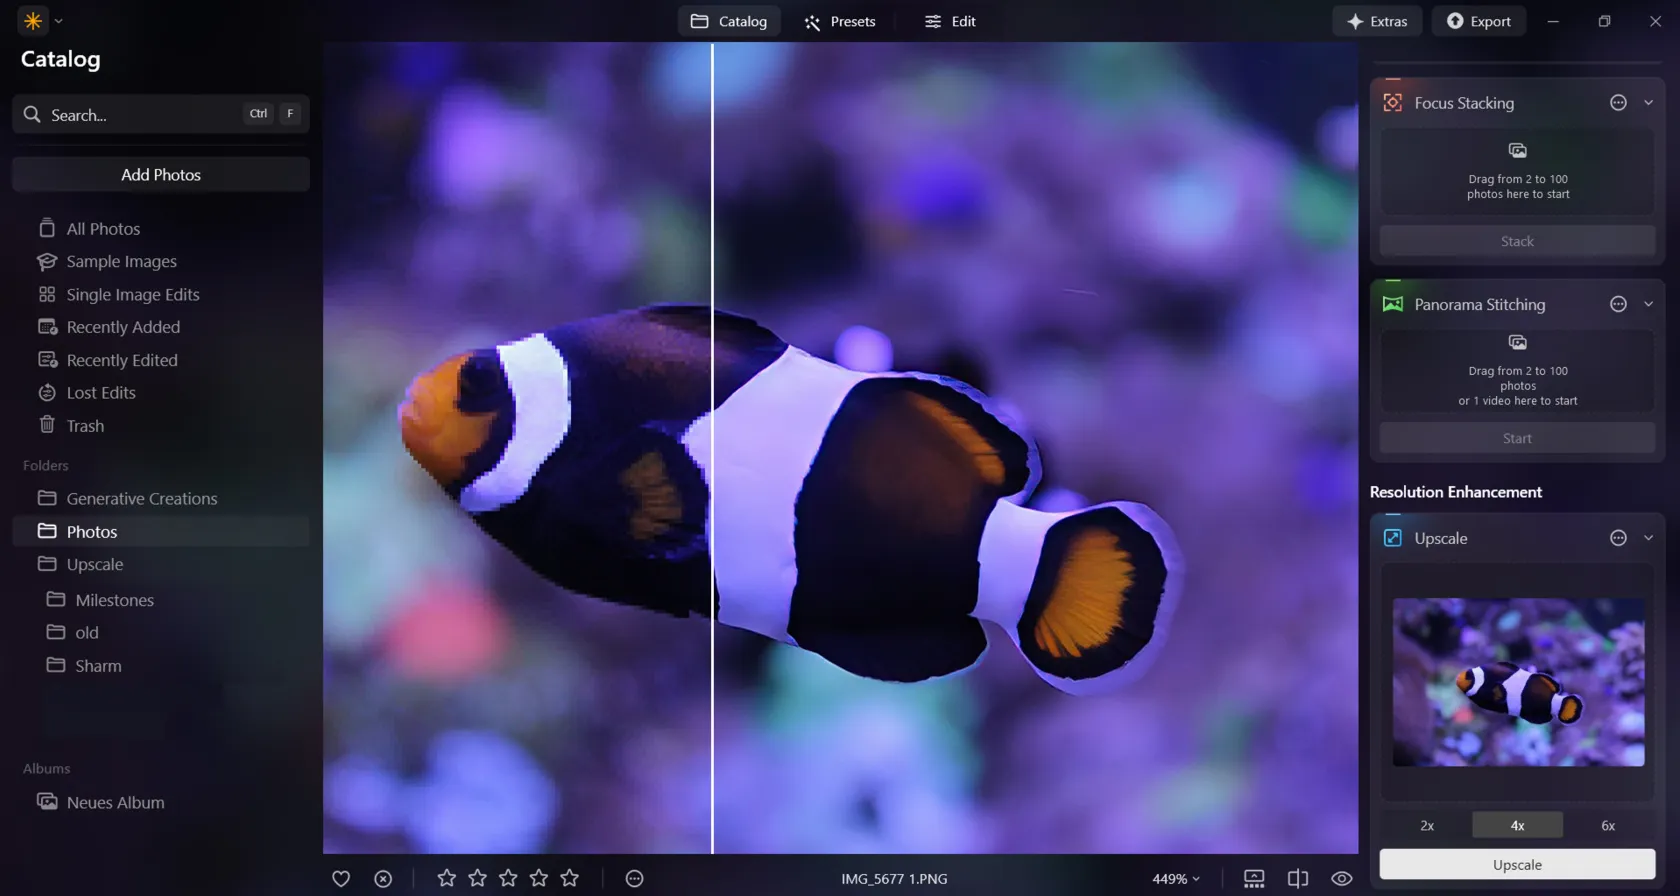Toggle the before/after compare view
The image size is (1680, 896).
(1298, 879)
